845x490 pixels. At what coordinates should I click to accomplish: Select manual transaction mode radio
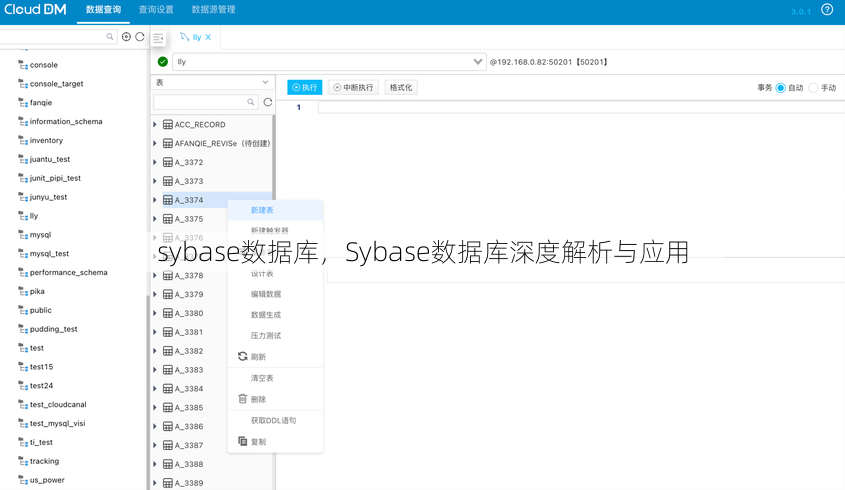point(813,88)
